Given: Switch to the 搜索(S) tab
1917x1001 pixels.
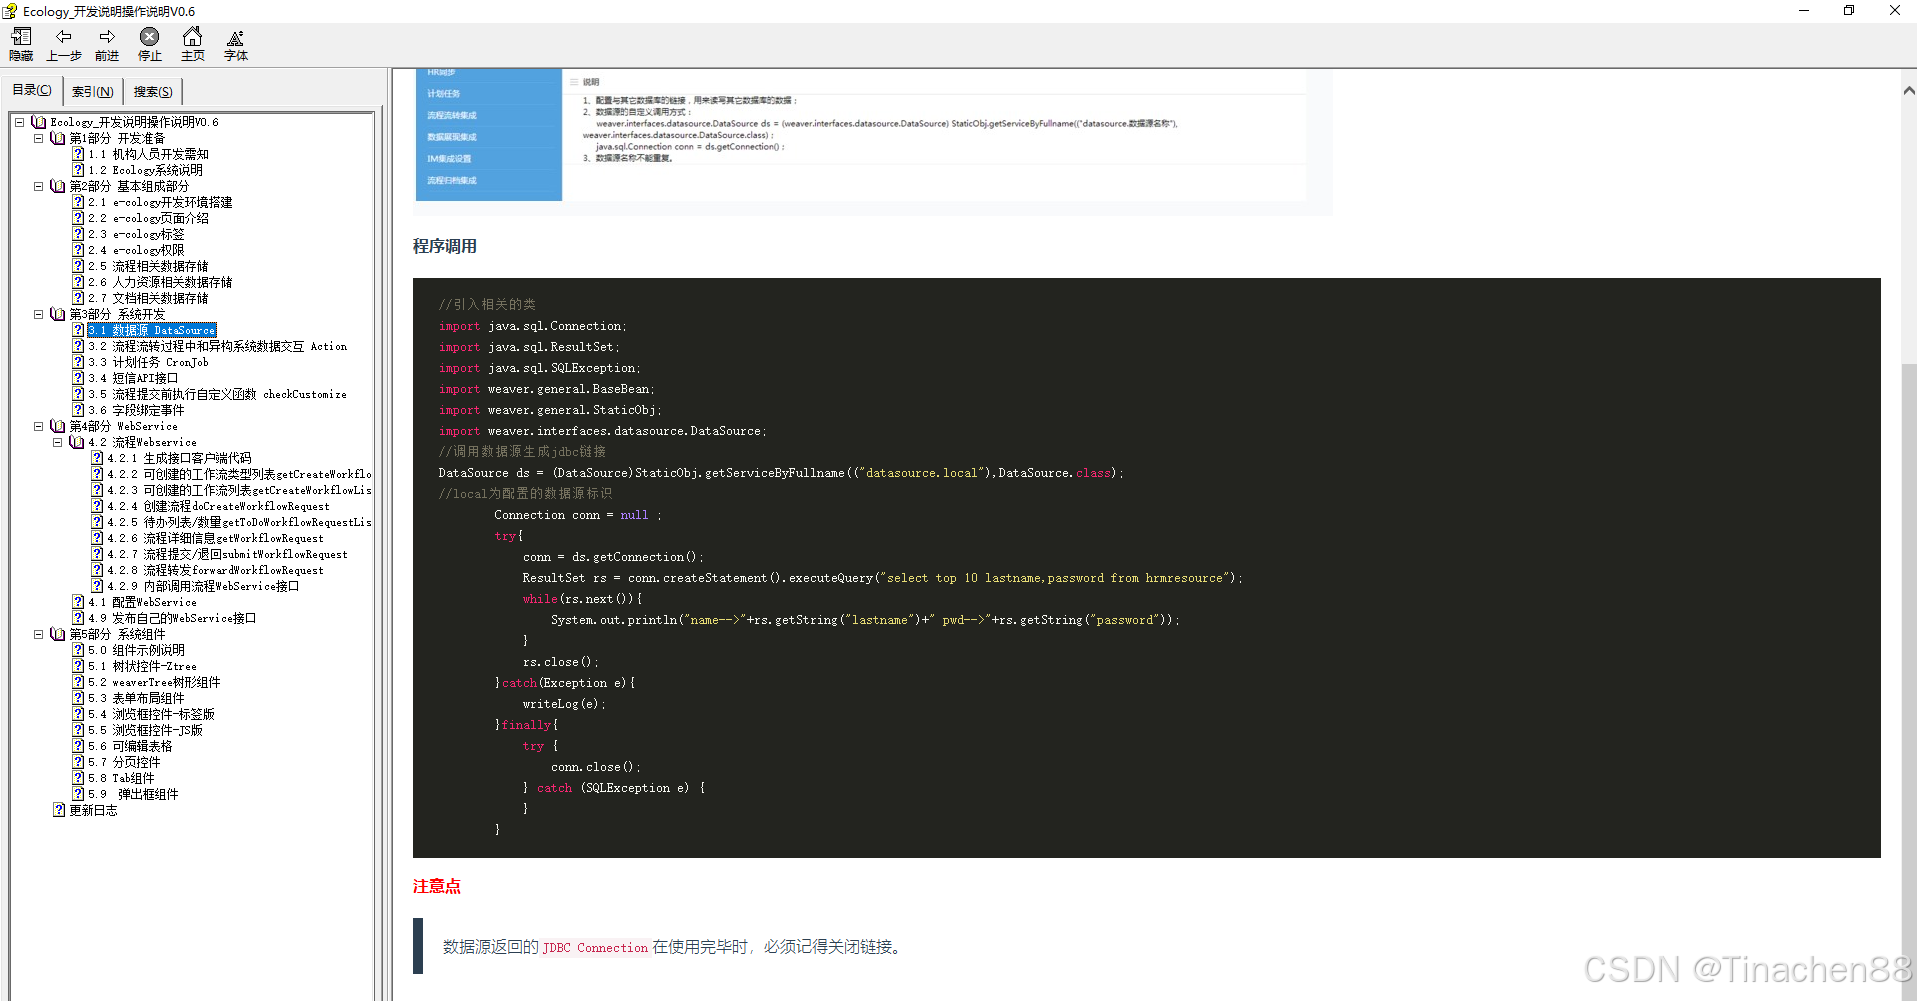Looking at the screenshot, I should [153, 92].
